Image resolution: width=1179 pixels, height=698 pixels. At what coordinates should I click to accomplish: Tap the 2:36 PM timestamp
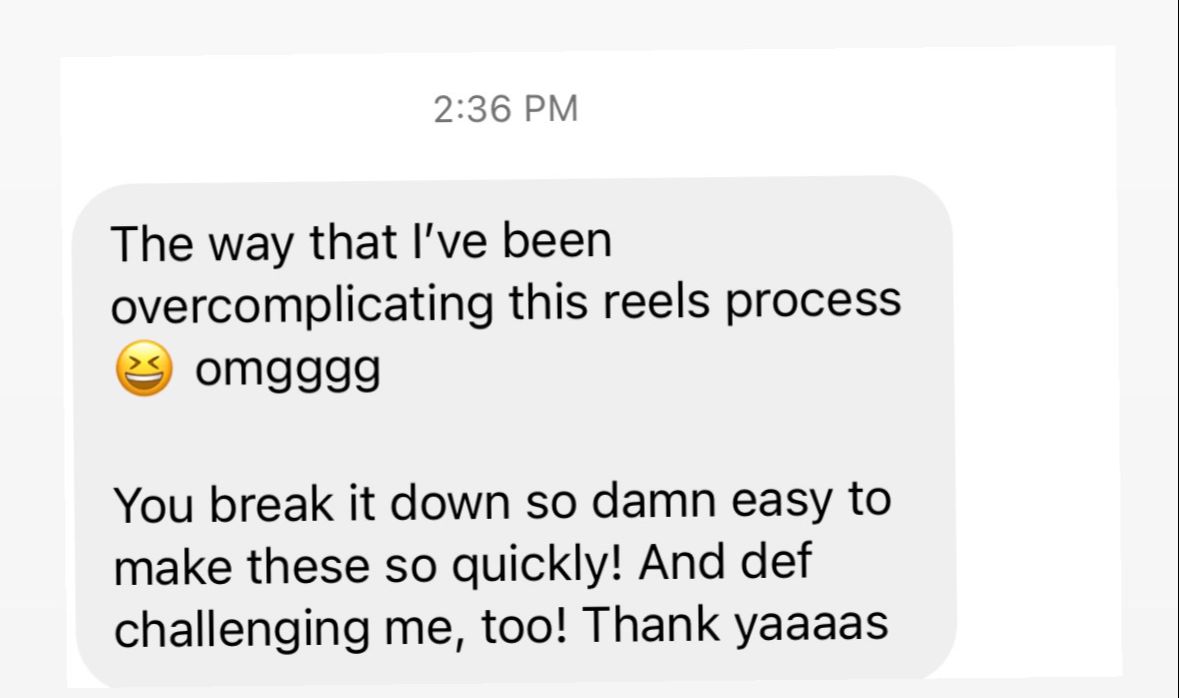[505, 109]
